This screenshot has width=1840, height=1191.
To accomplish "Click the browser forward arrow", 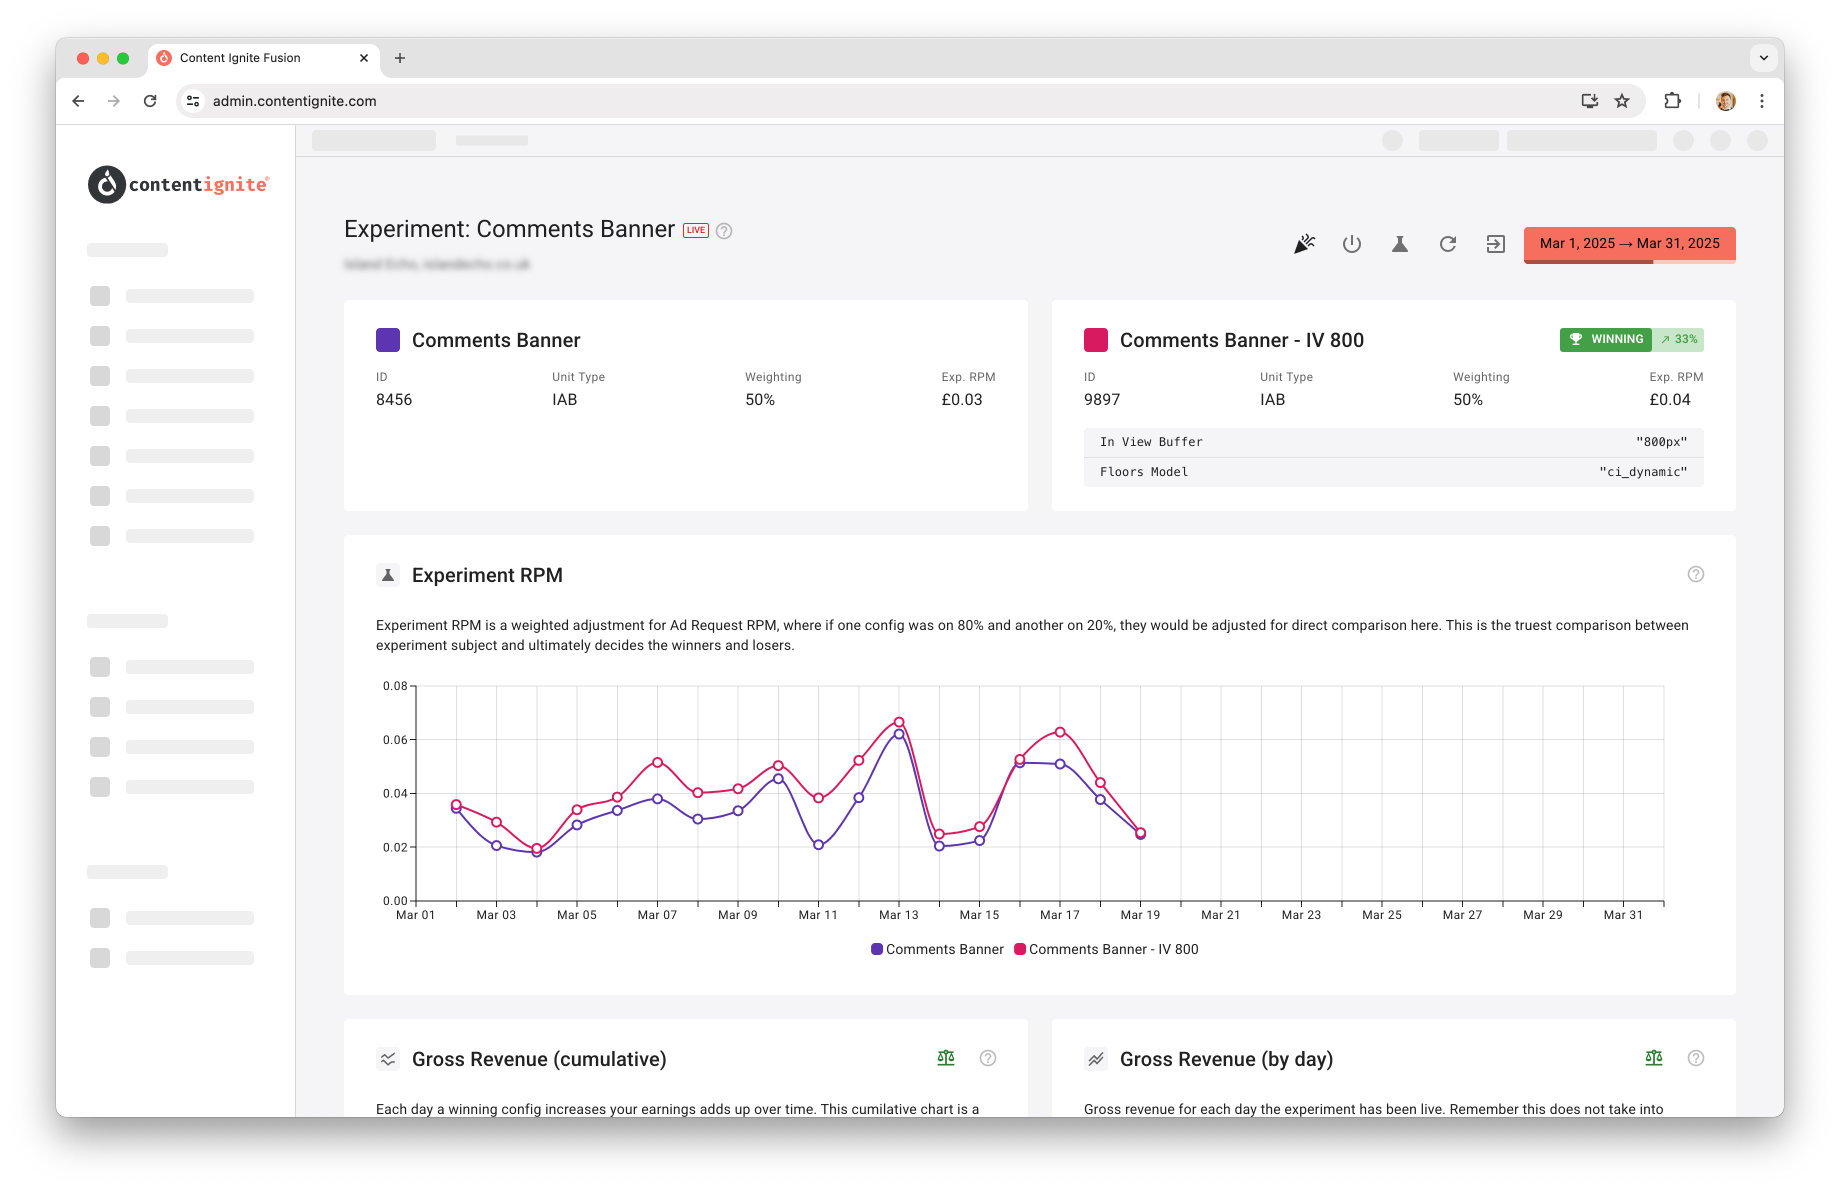I will [114, 101].
